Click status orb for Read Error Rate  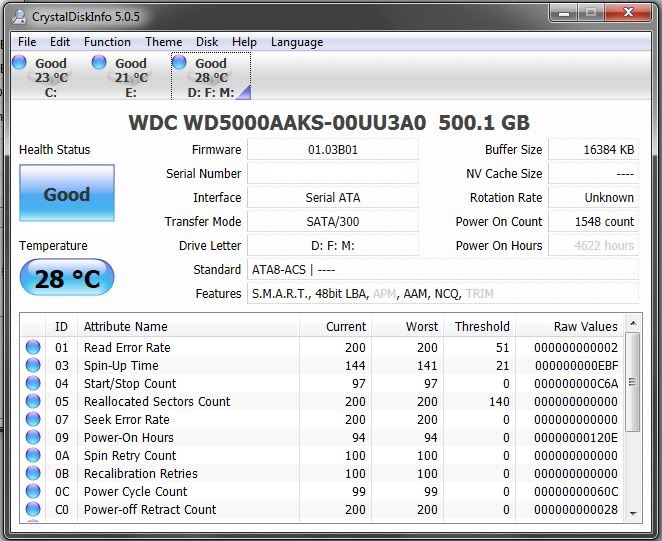[x=34, y=348]
